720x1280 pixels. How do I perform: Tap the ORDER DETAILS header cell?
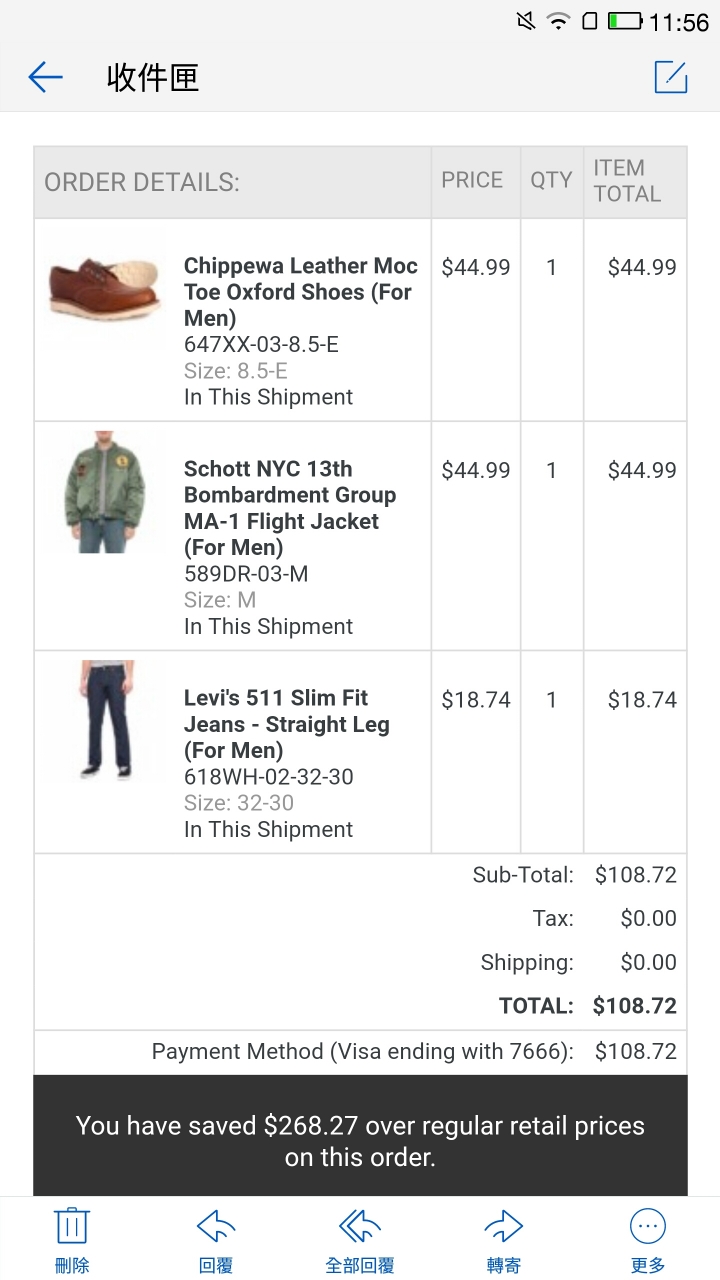point(233,183)
